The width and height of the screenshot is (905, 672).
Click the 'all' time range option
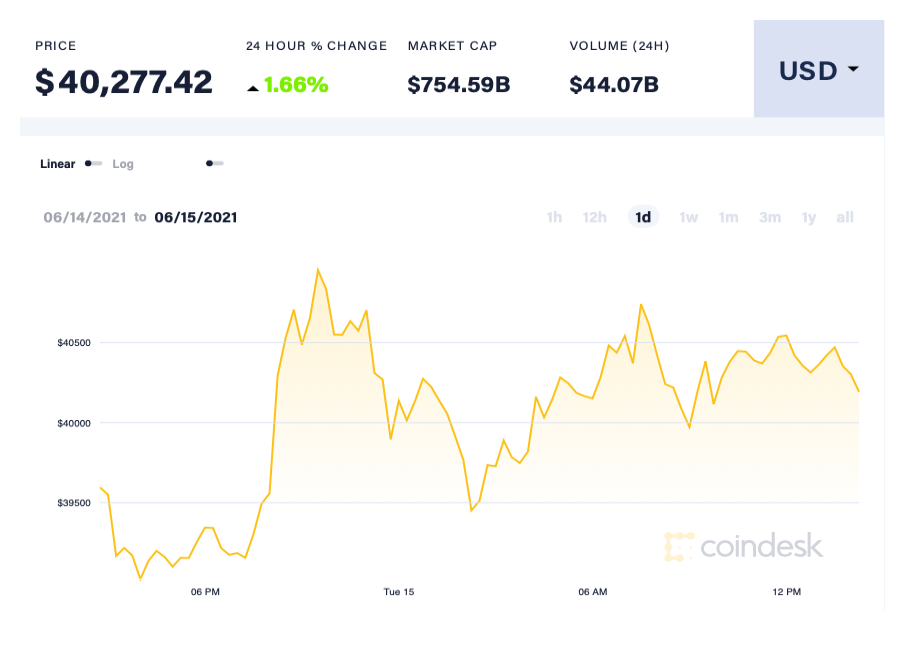844,217
